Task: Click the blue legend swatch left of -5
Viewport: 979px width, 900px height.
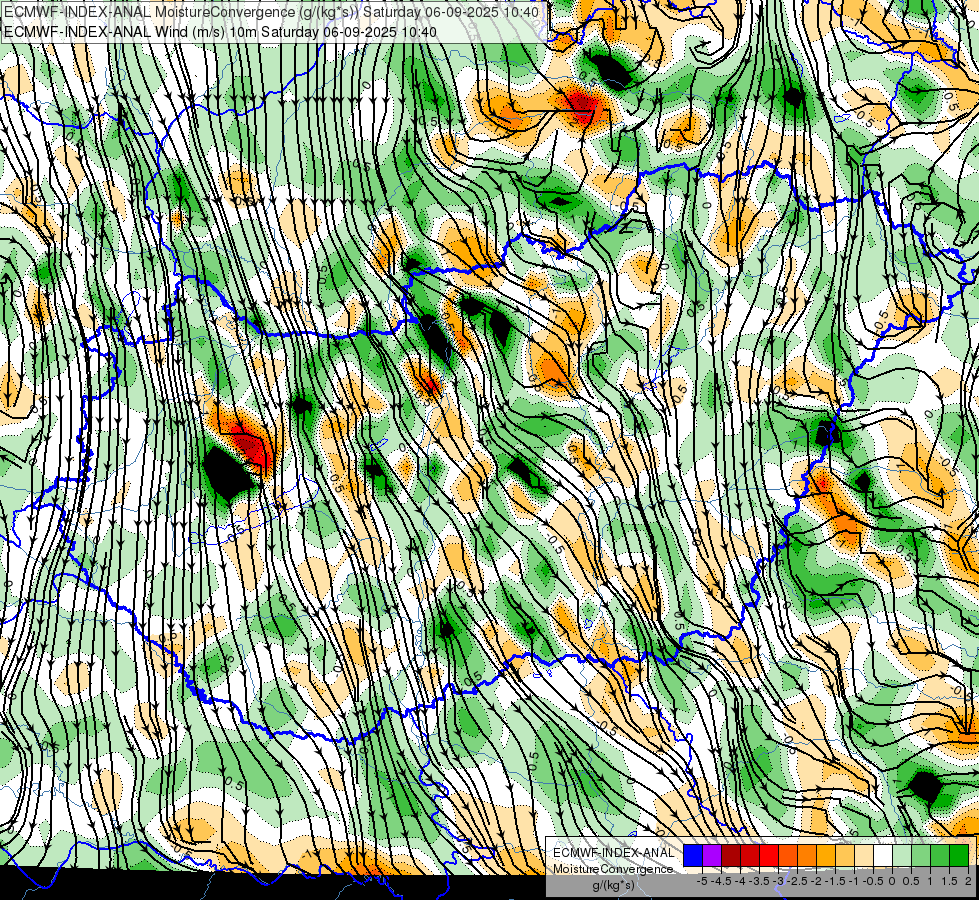Action: (693, 855)
